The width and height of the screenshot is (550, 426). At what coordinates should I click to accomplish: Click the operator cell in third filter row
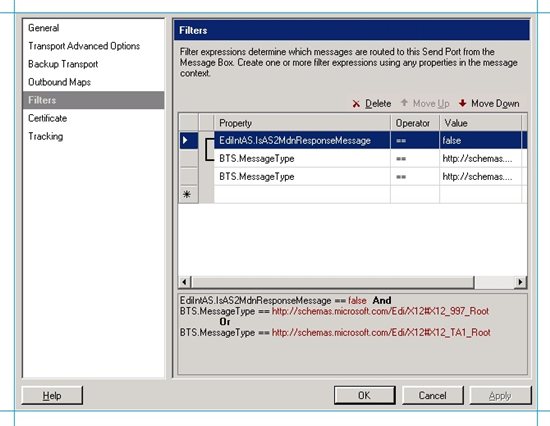coord(415,177)
